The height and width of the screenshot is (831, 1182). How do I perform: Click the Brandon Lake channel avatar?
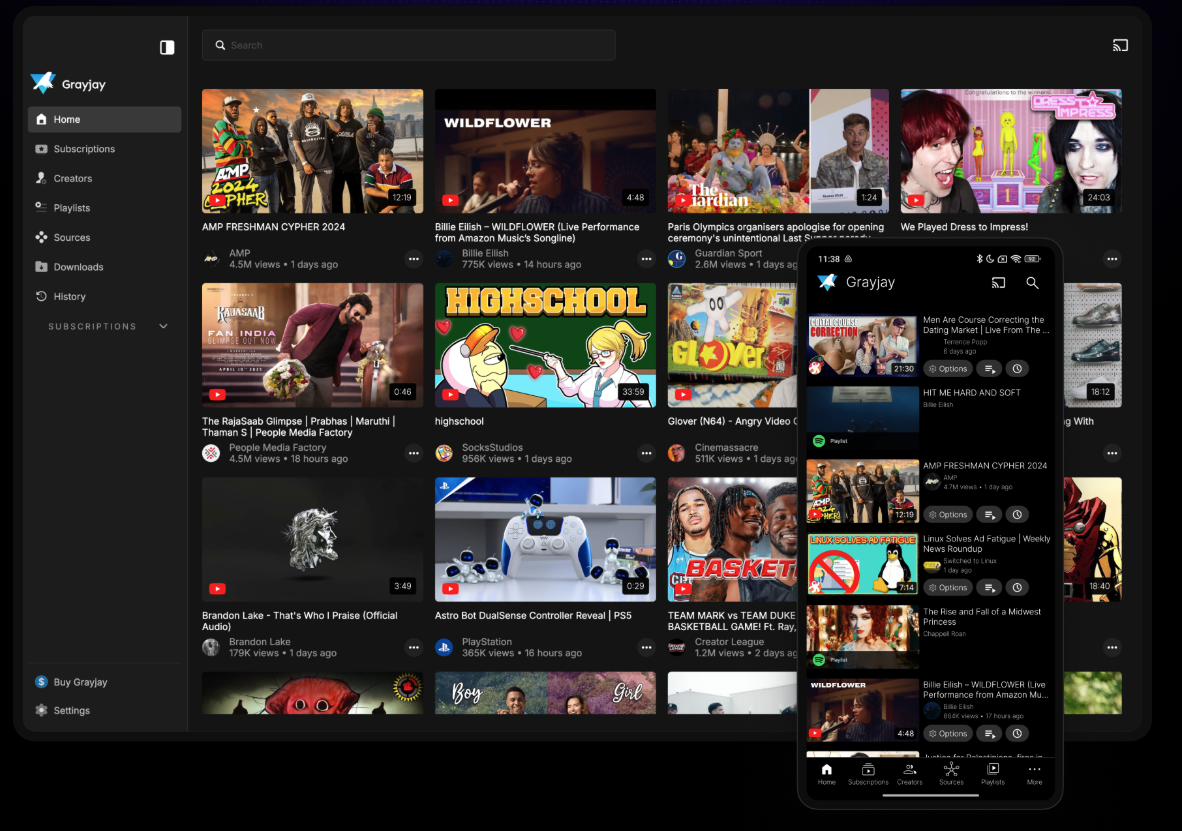pos(211,647)
